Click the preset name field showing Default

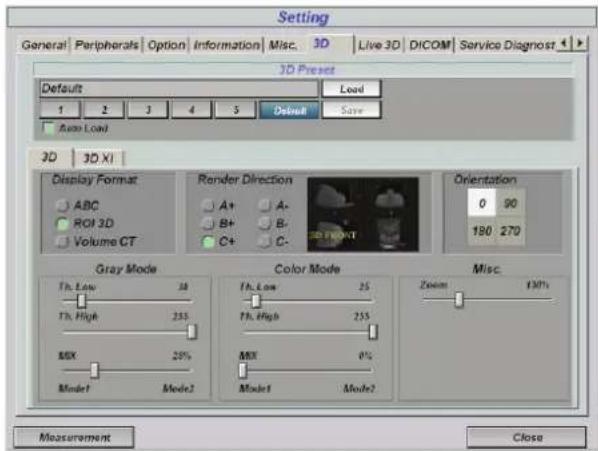tap(178, 89)
